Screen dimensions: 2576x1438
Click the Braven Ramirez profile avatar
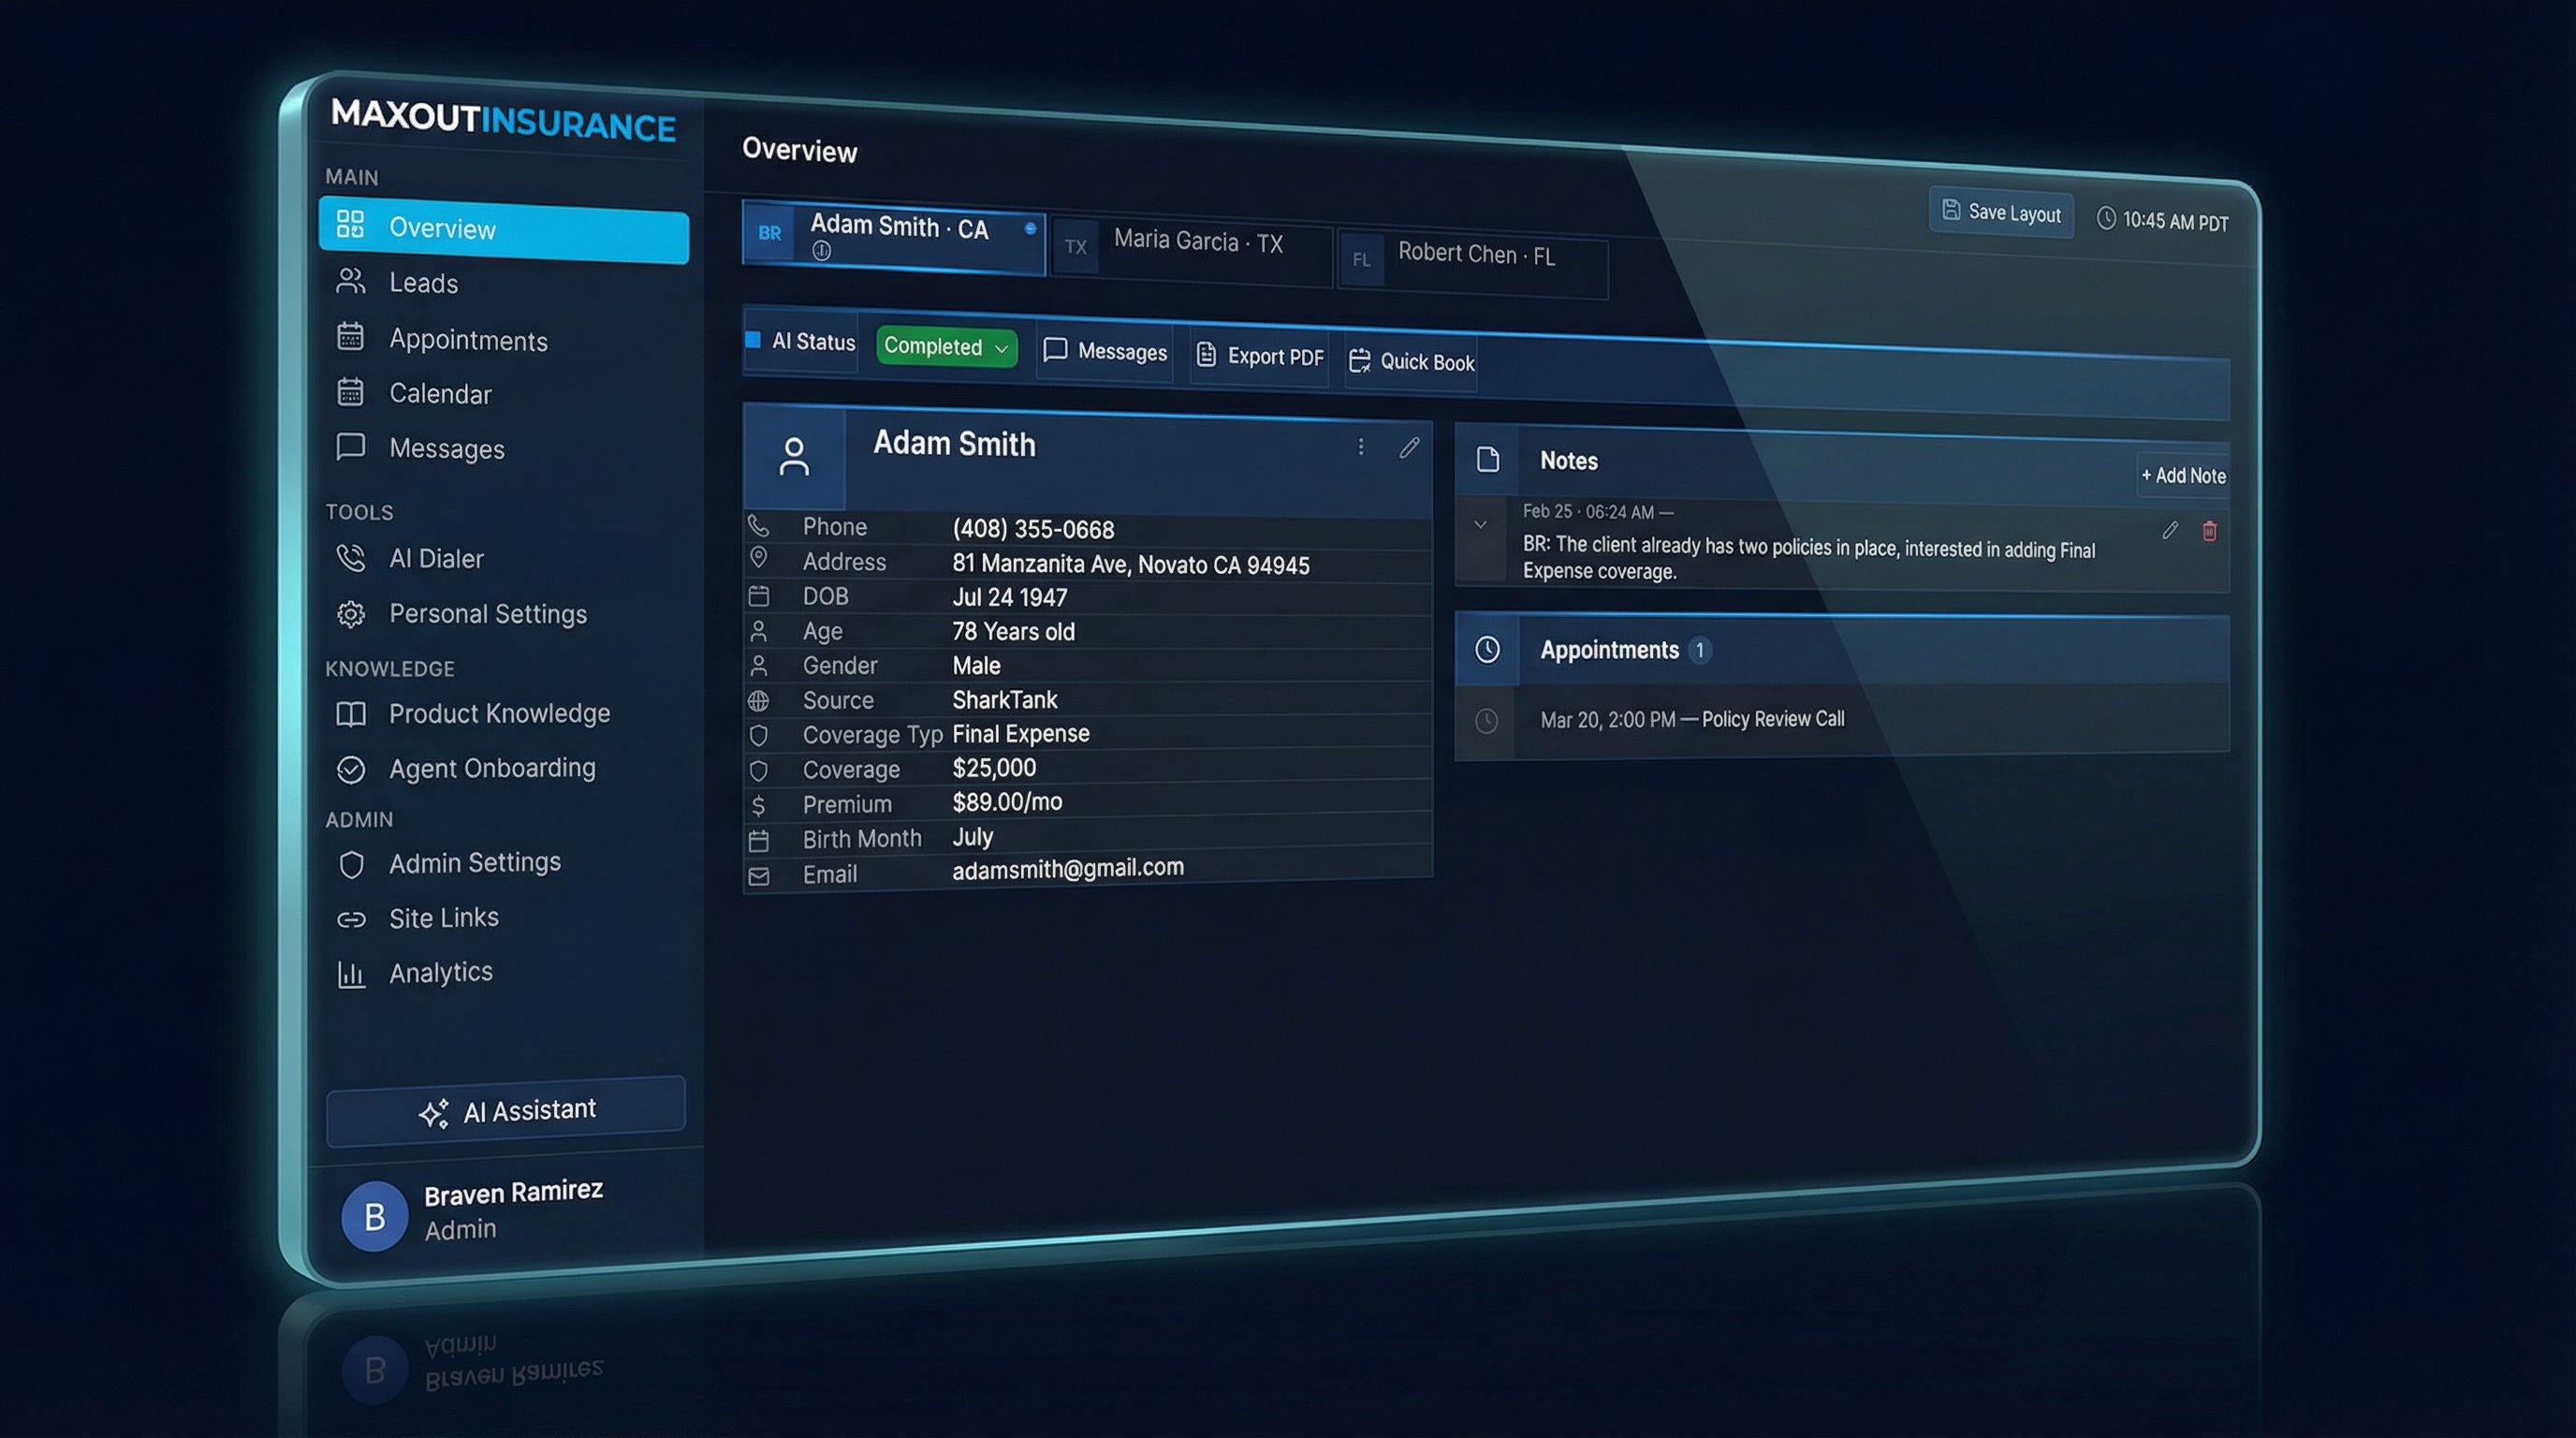click(x=374, y=1217)
